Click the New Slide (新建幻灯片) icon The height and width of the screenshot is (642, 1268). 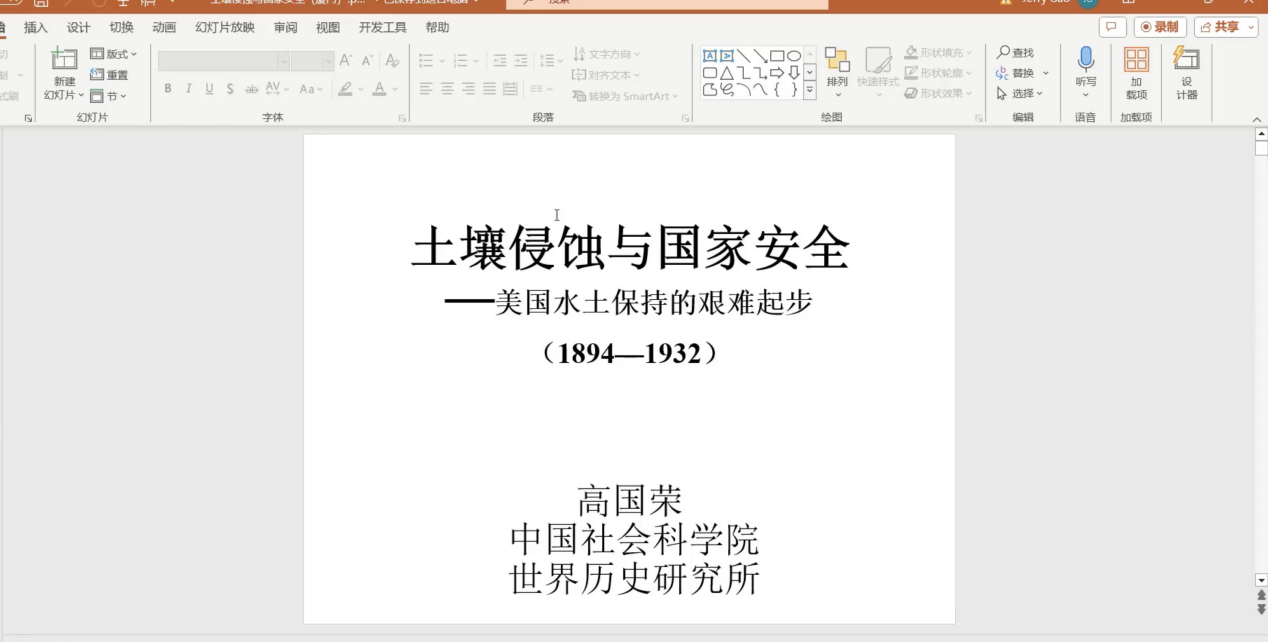coord(64,60)
